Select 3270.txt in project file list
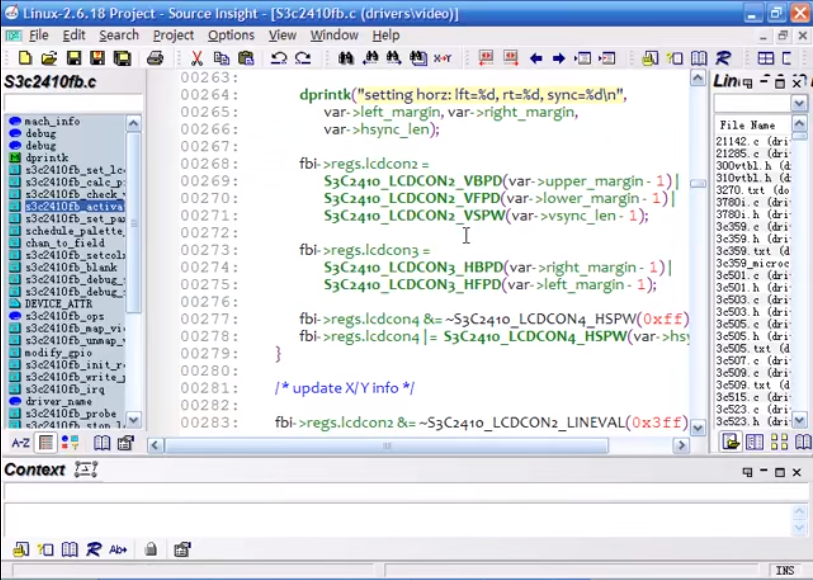The width and height of the screenshot is (813, 580). coord(752,190)
